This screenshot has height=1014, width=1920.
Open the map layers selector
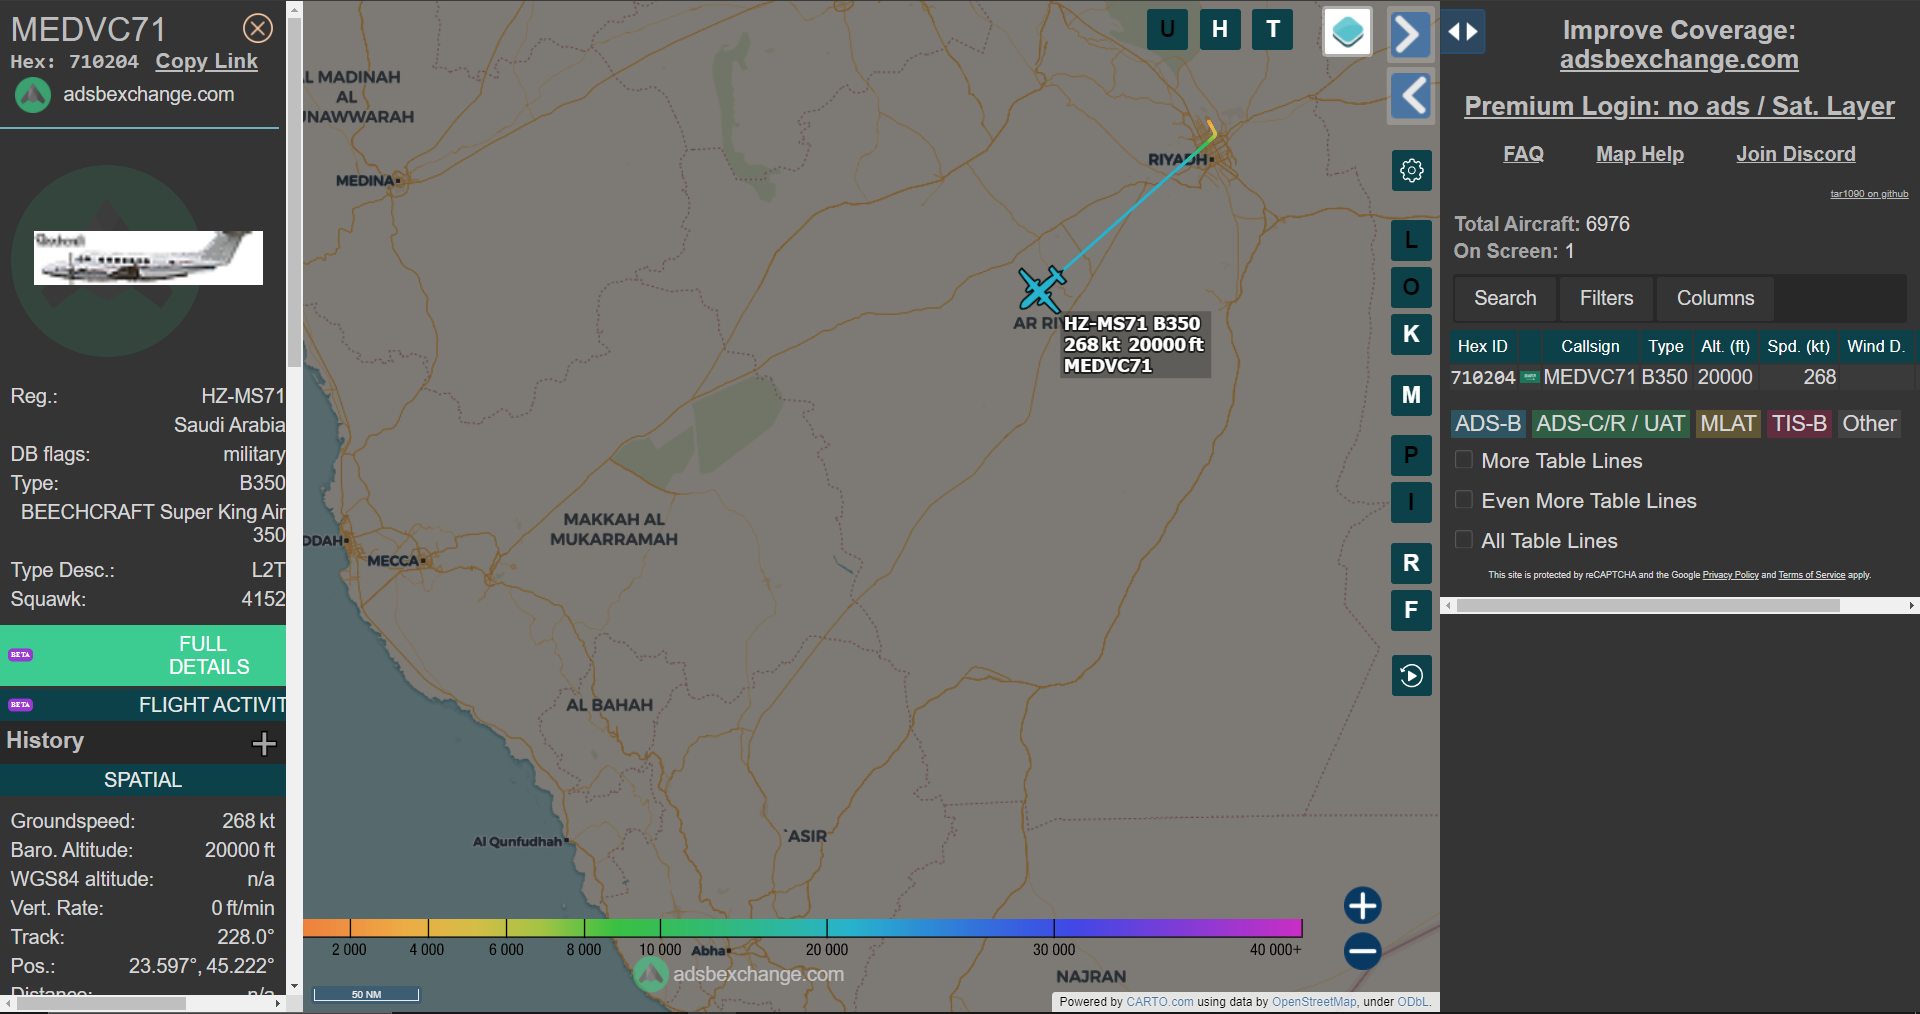[1348, 32]
